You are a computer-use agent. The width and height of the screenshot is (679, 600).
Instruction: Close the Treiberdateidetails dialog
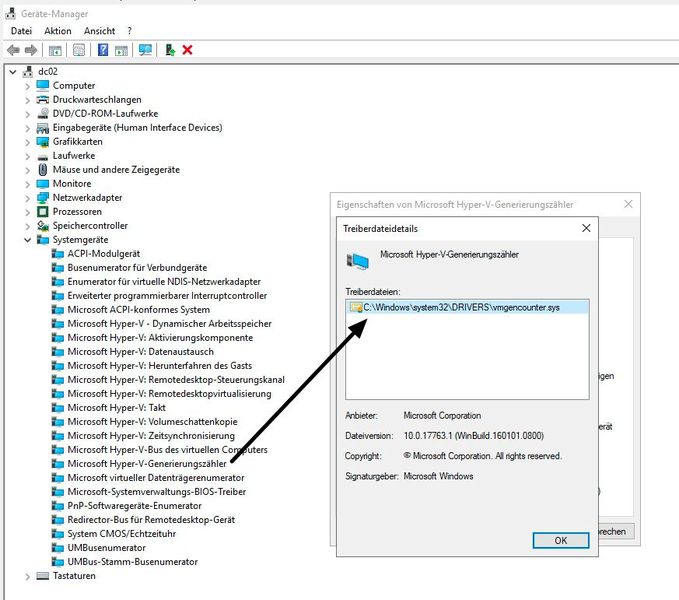(586, 228)
